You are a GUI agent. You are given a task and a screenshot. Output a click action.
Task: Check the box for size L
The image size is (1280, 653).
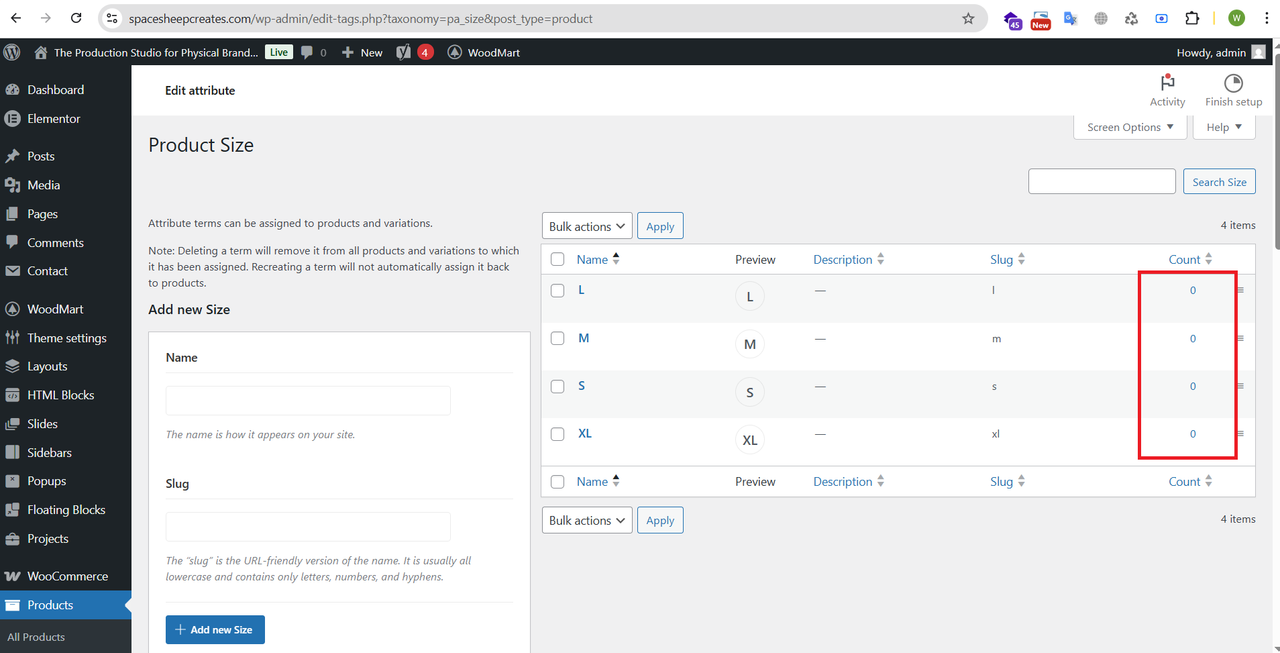coord(558,290)
